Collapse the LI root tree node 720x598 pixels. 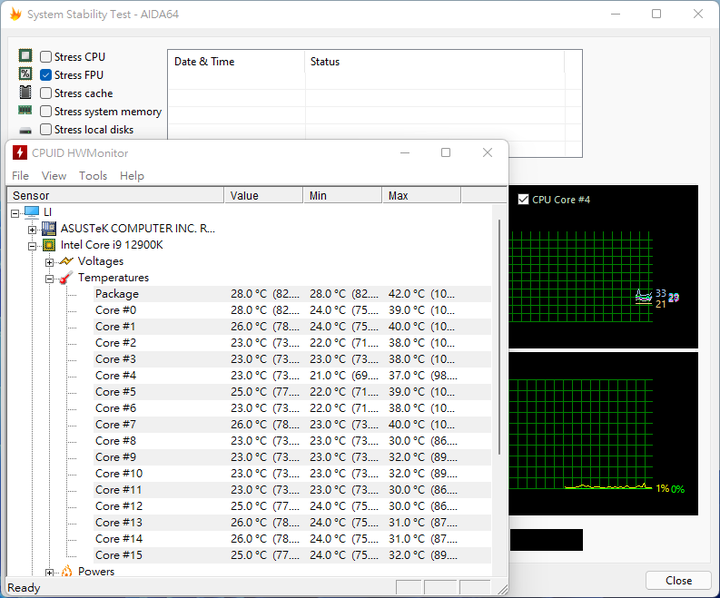[15, 214]
